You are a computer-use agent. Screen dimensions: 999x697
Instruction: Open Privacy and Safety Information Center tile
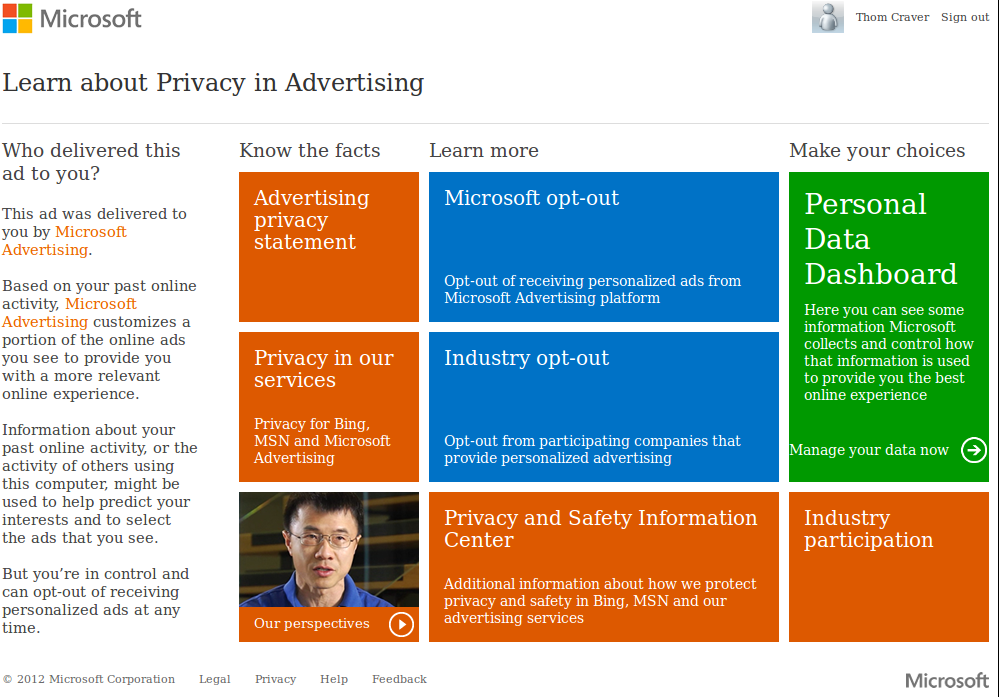(x=603, y=566)
